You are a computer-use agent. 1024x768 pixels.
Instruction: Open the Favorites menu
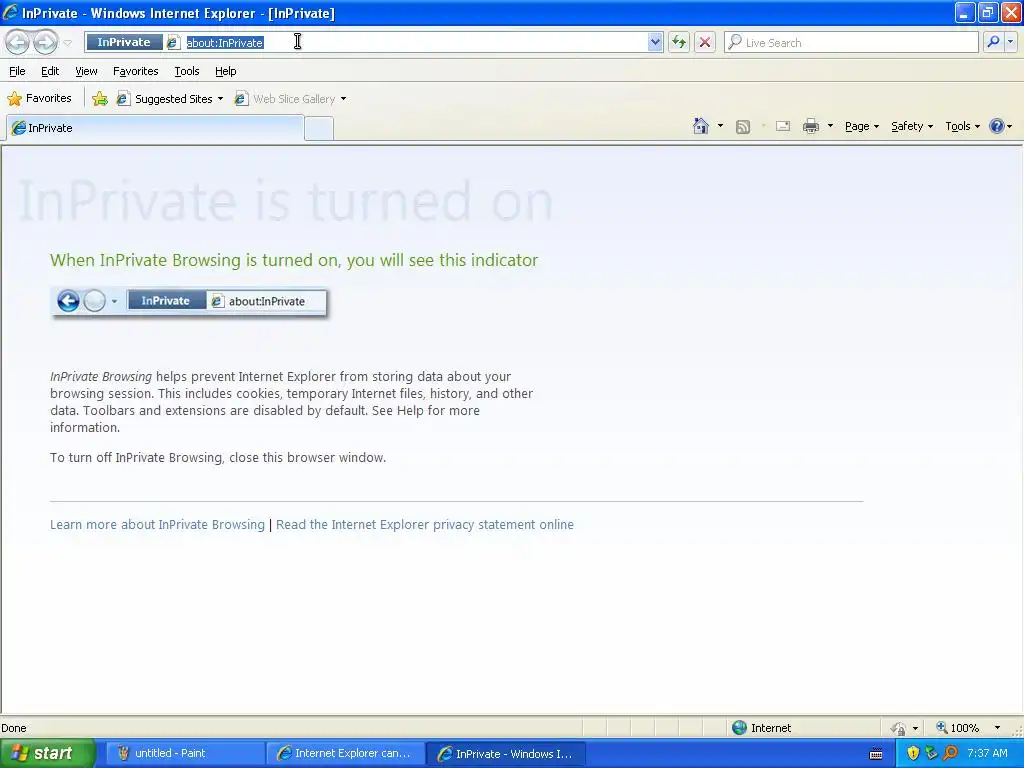pos(135,71)
